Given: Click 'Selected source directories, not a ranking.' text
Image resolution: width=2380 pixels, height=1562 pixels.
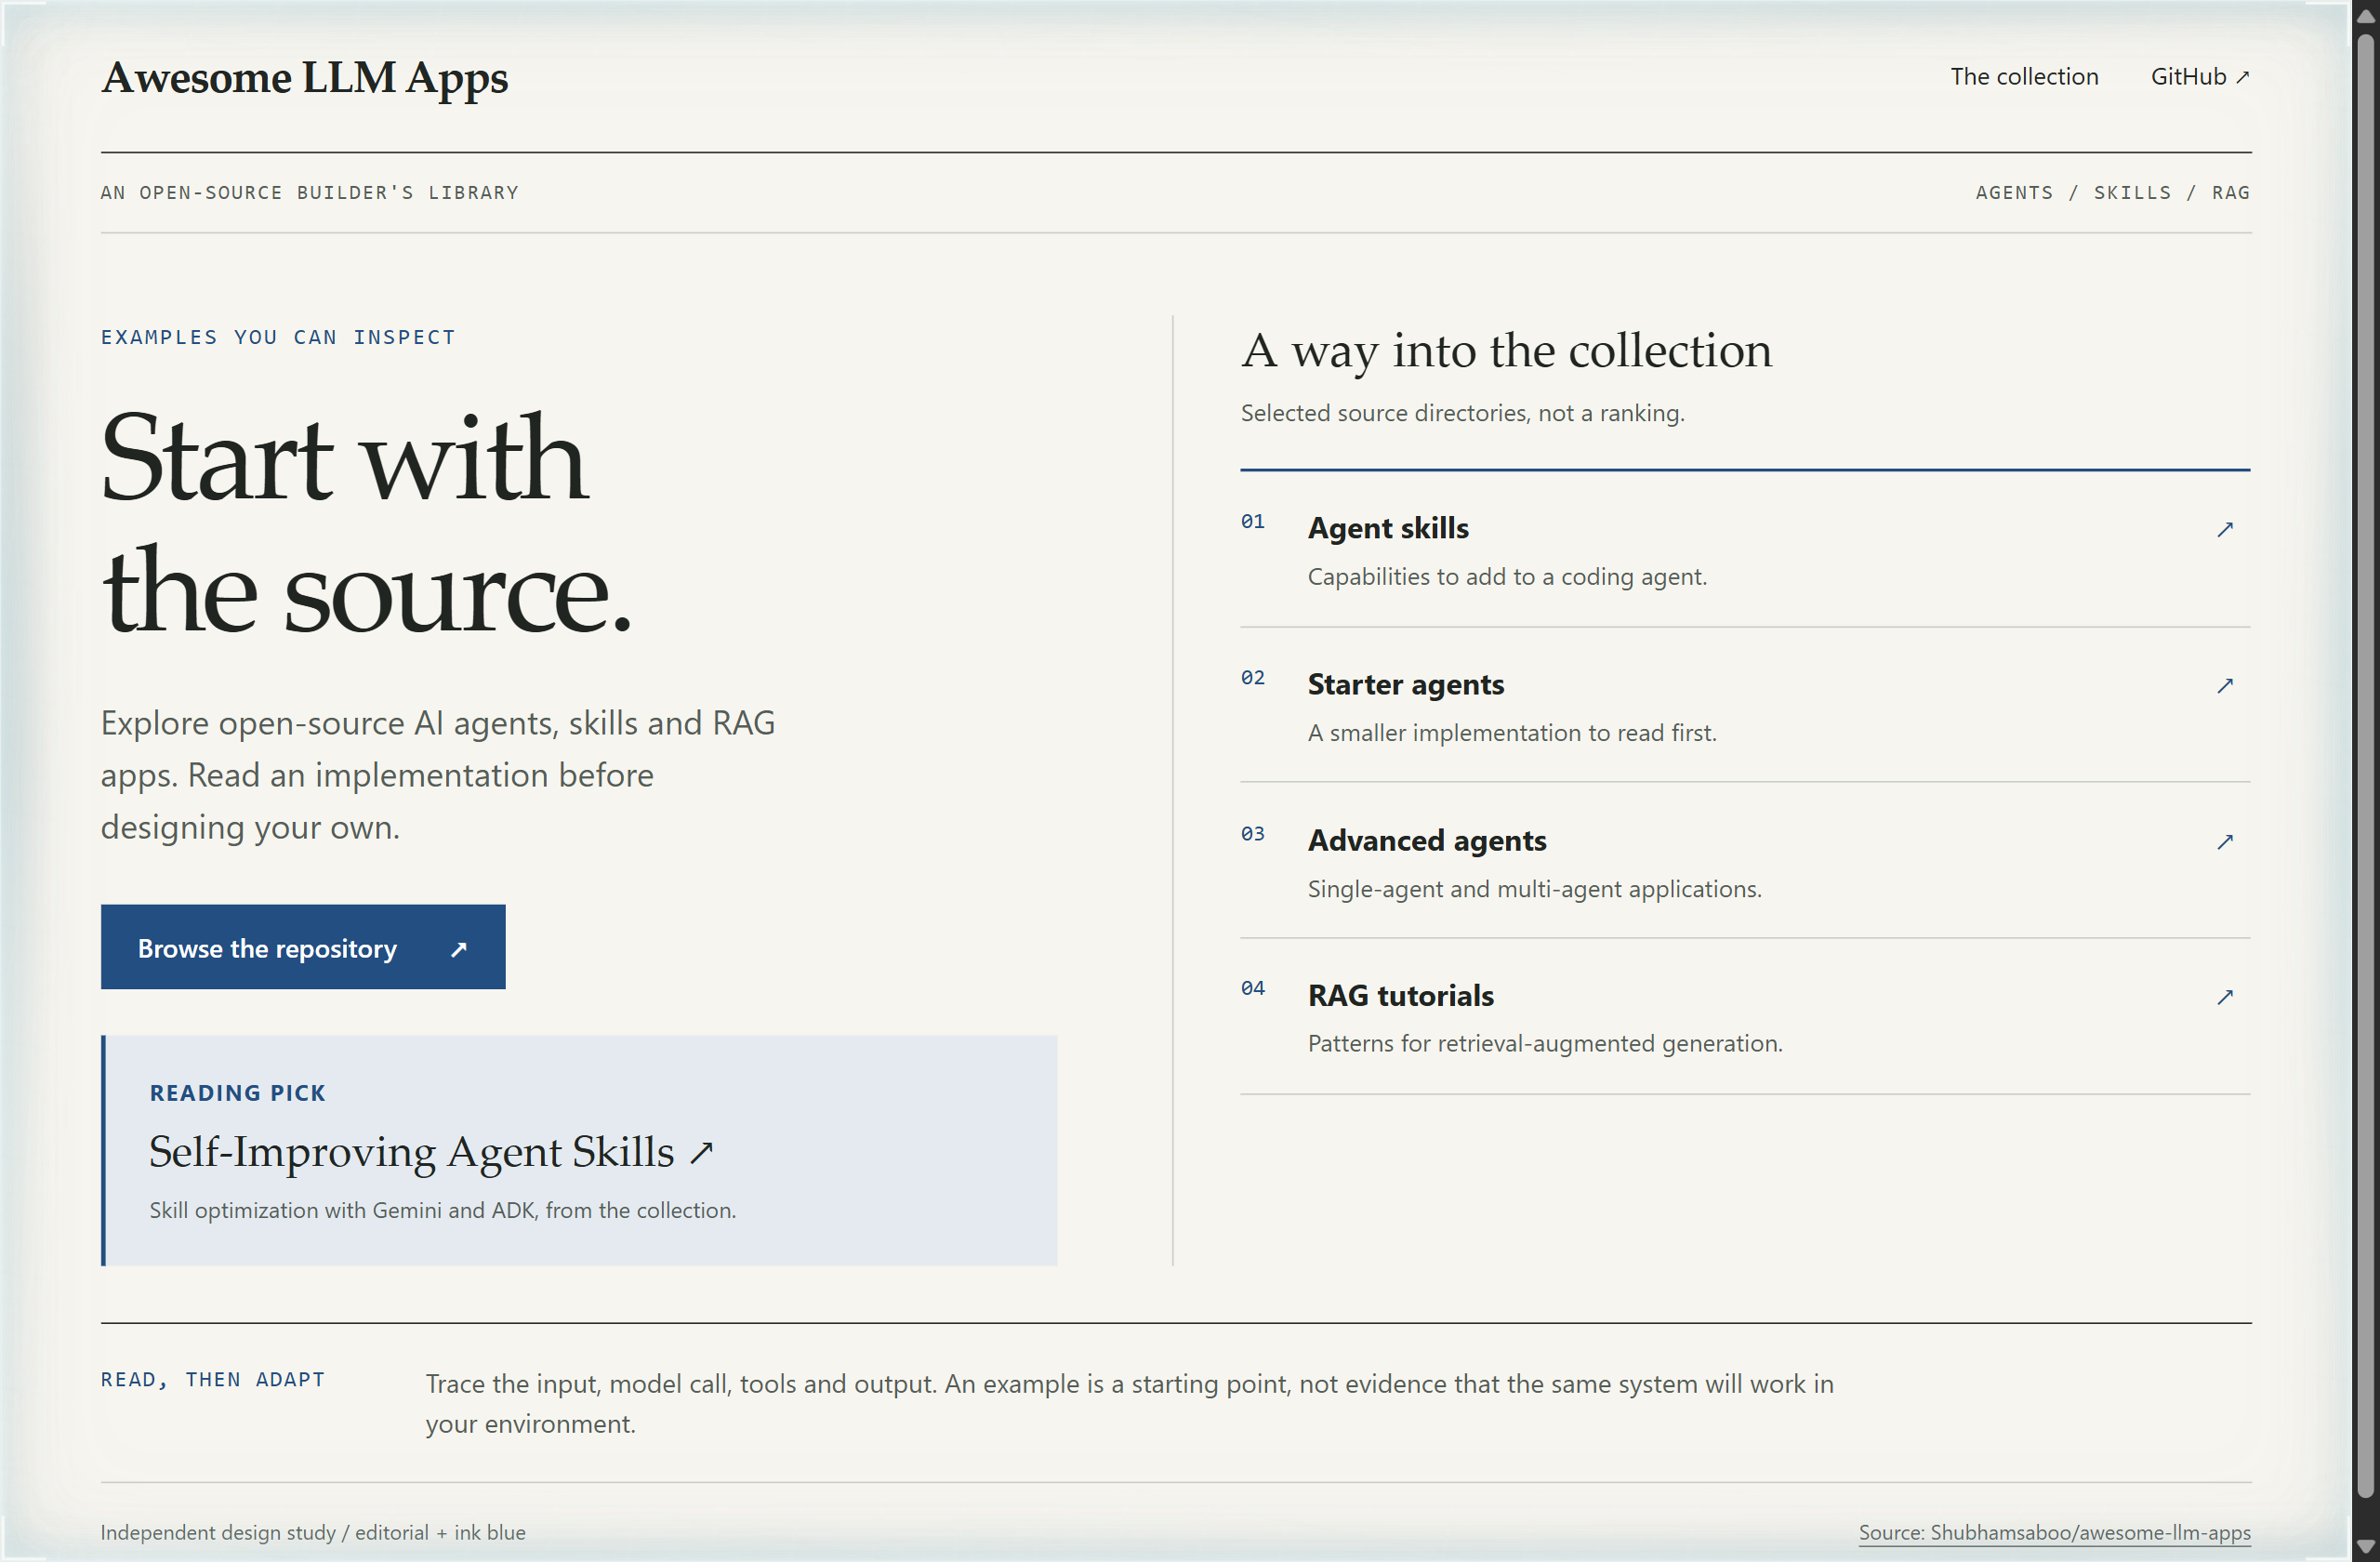Looking at the screenshot, I should tap(1462, 413).
